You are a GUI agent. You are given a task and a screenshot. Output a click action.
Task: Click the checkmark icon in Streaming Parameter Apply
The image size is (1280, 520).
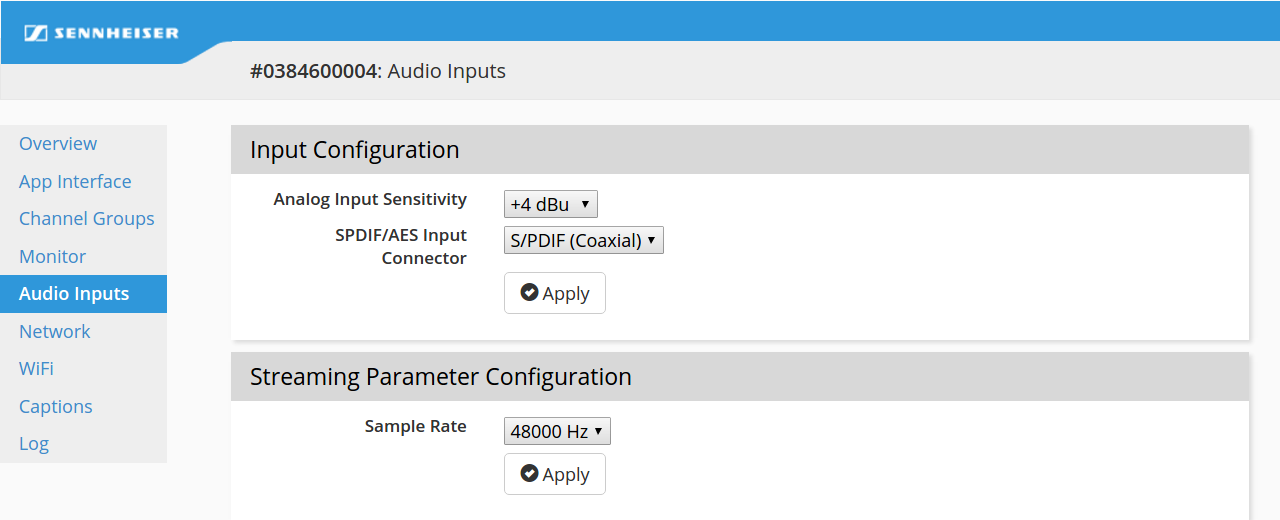tap(530, 474)
